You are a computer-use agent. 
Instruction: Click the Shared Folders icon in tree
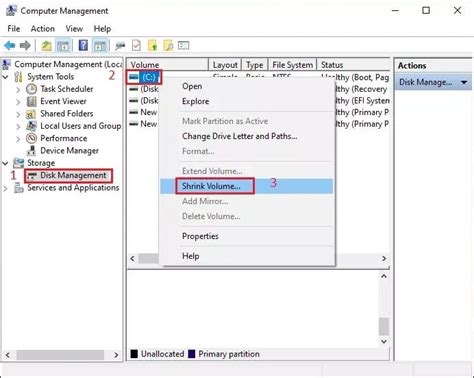tap(31, 114)
